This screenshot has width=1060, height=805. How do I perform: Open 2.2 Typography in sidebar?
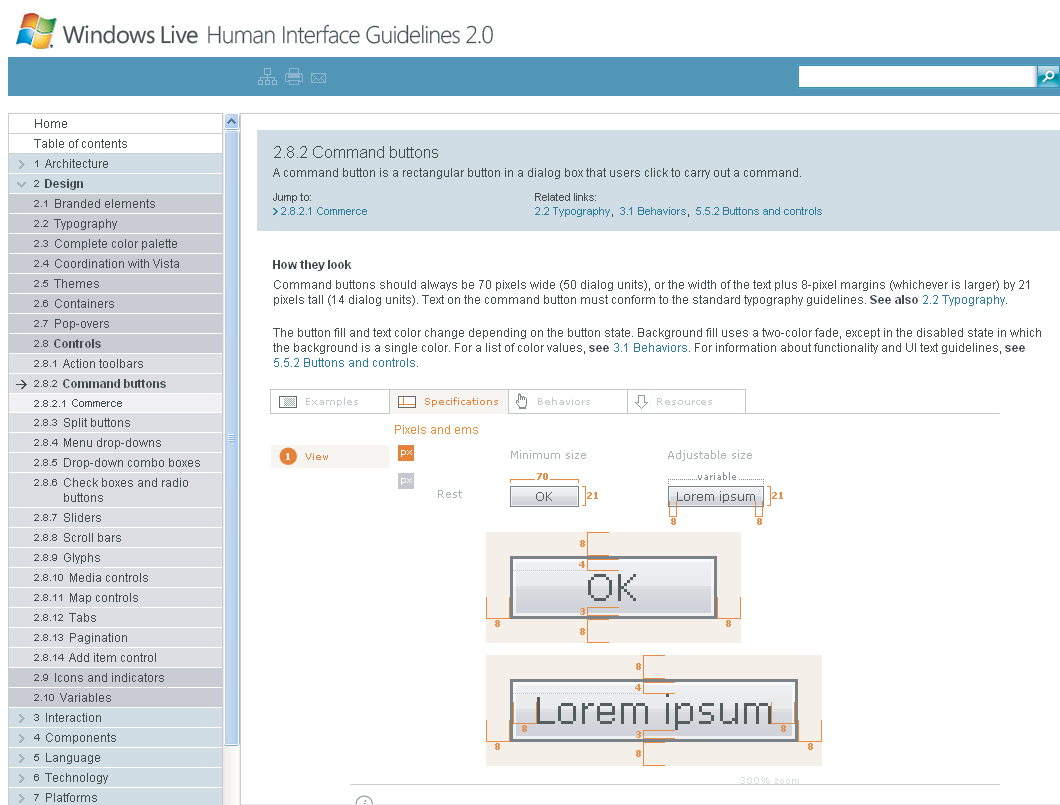116,224
